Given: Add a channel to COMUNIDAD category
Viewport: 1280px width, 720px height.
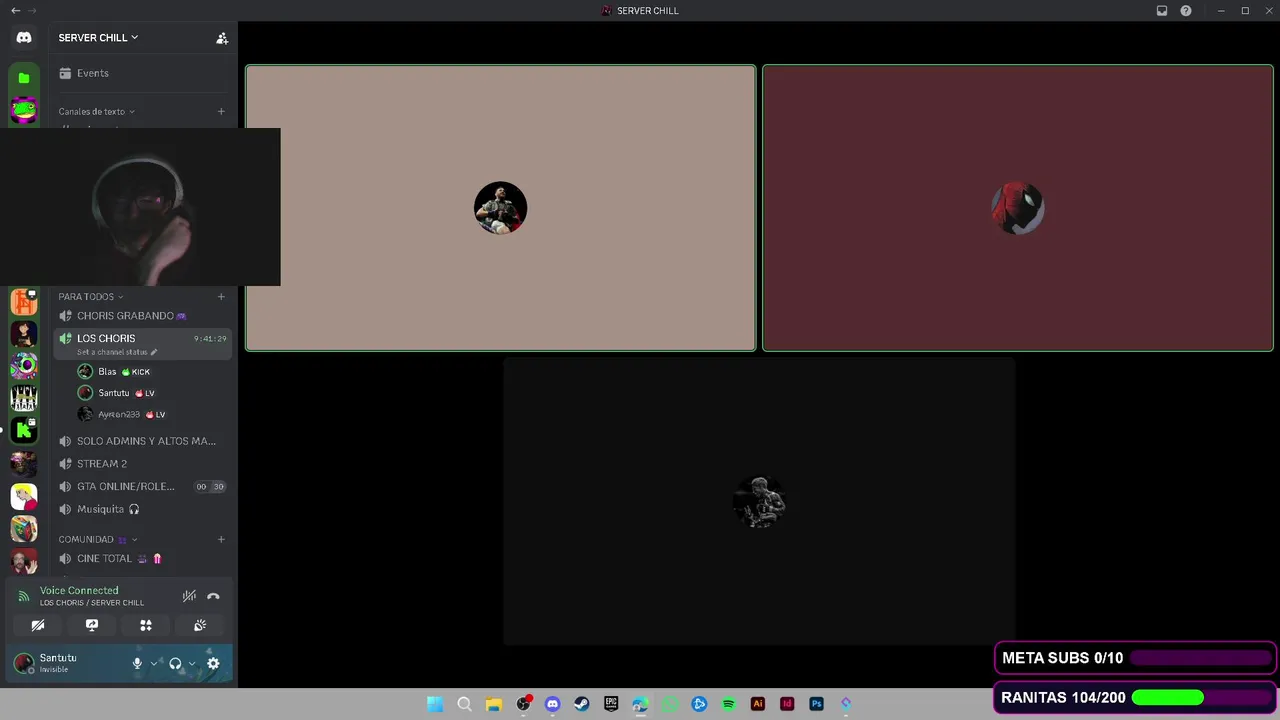Looking at the screenshot, I should click(221, 540).
